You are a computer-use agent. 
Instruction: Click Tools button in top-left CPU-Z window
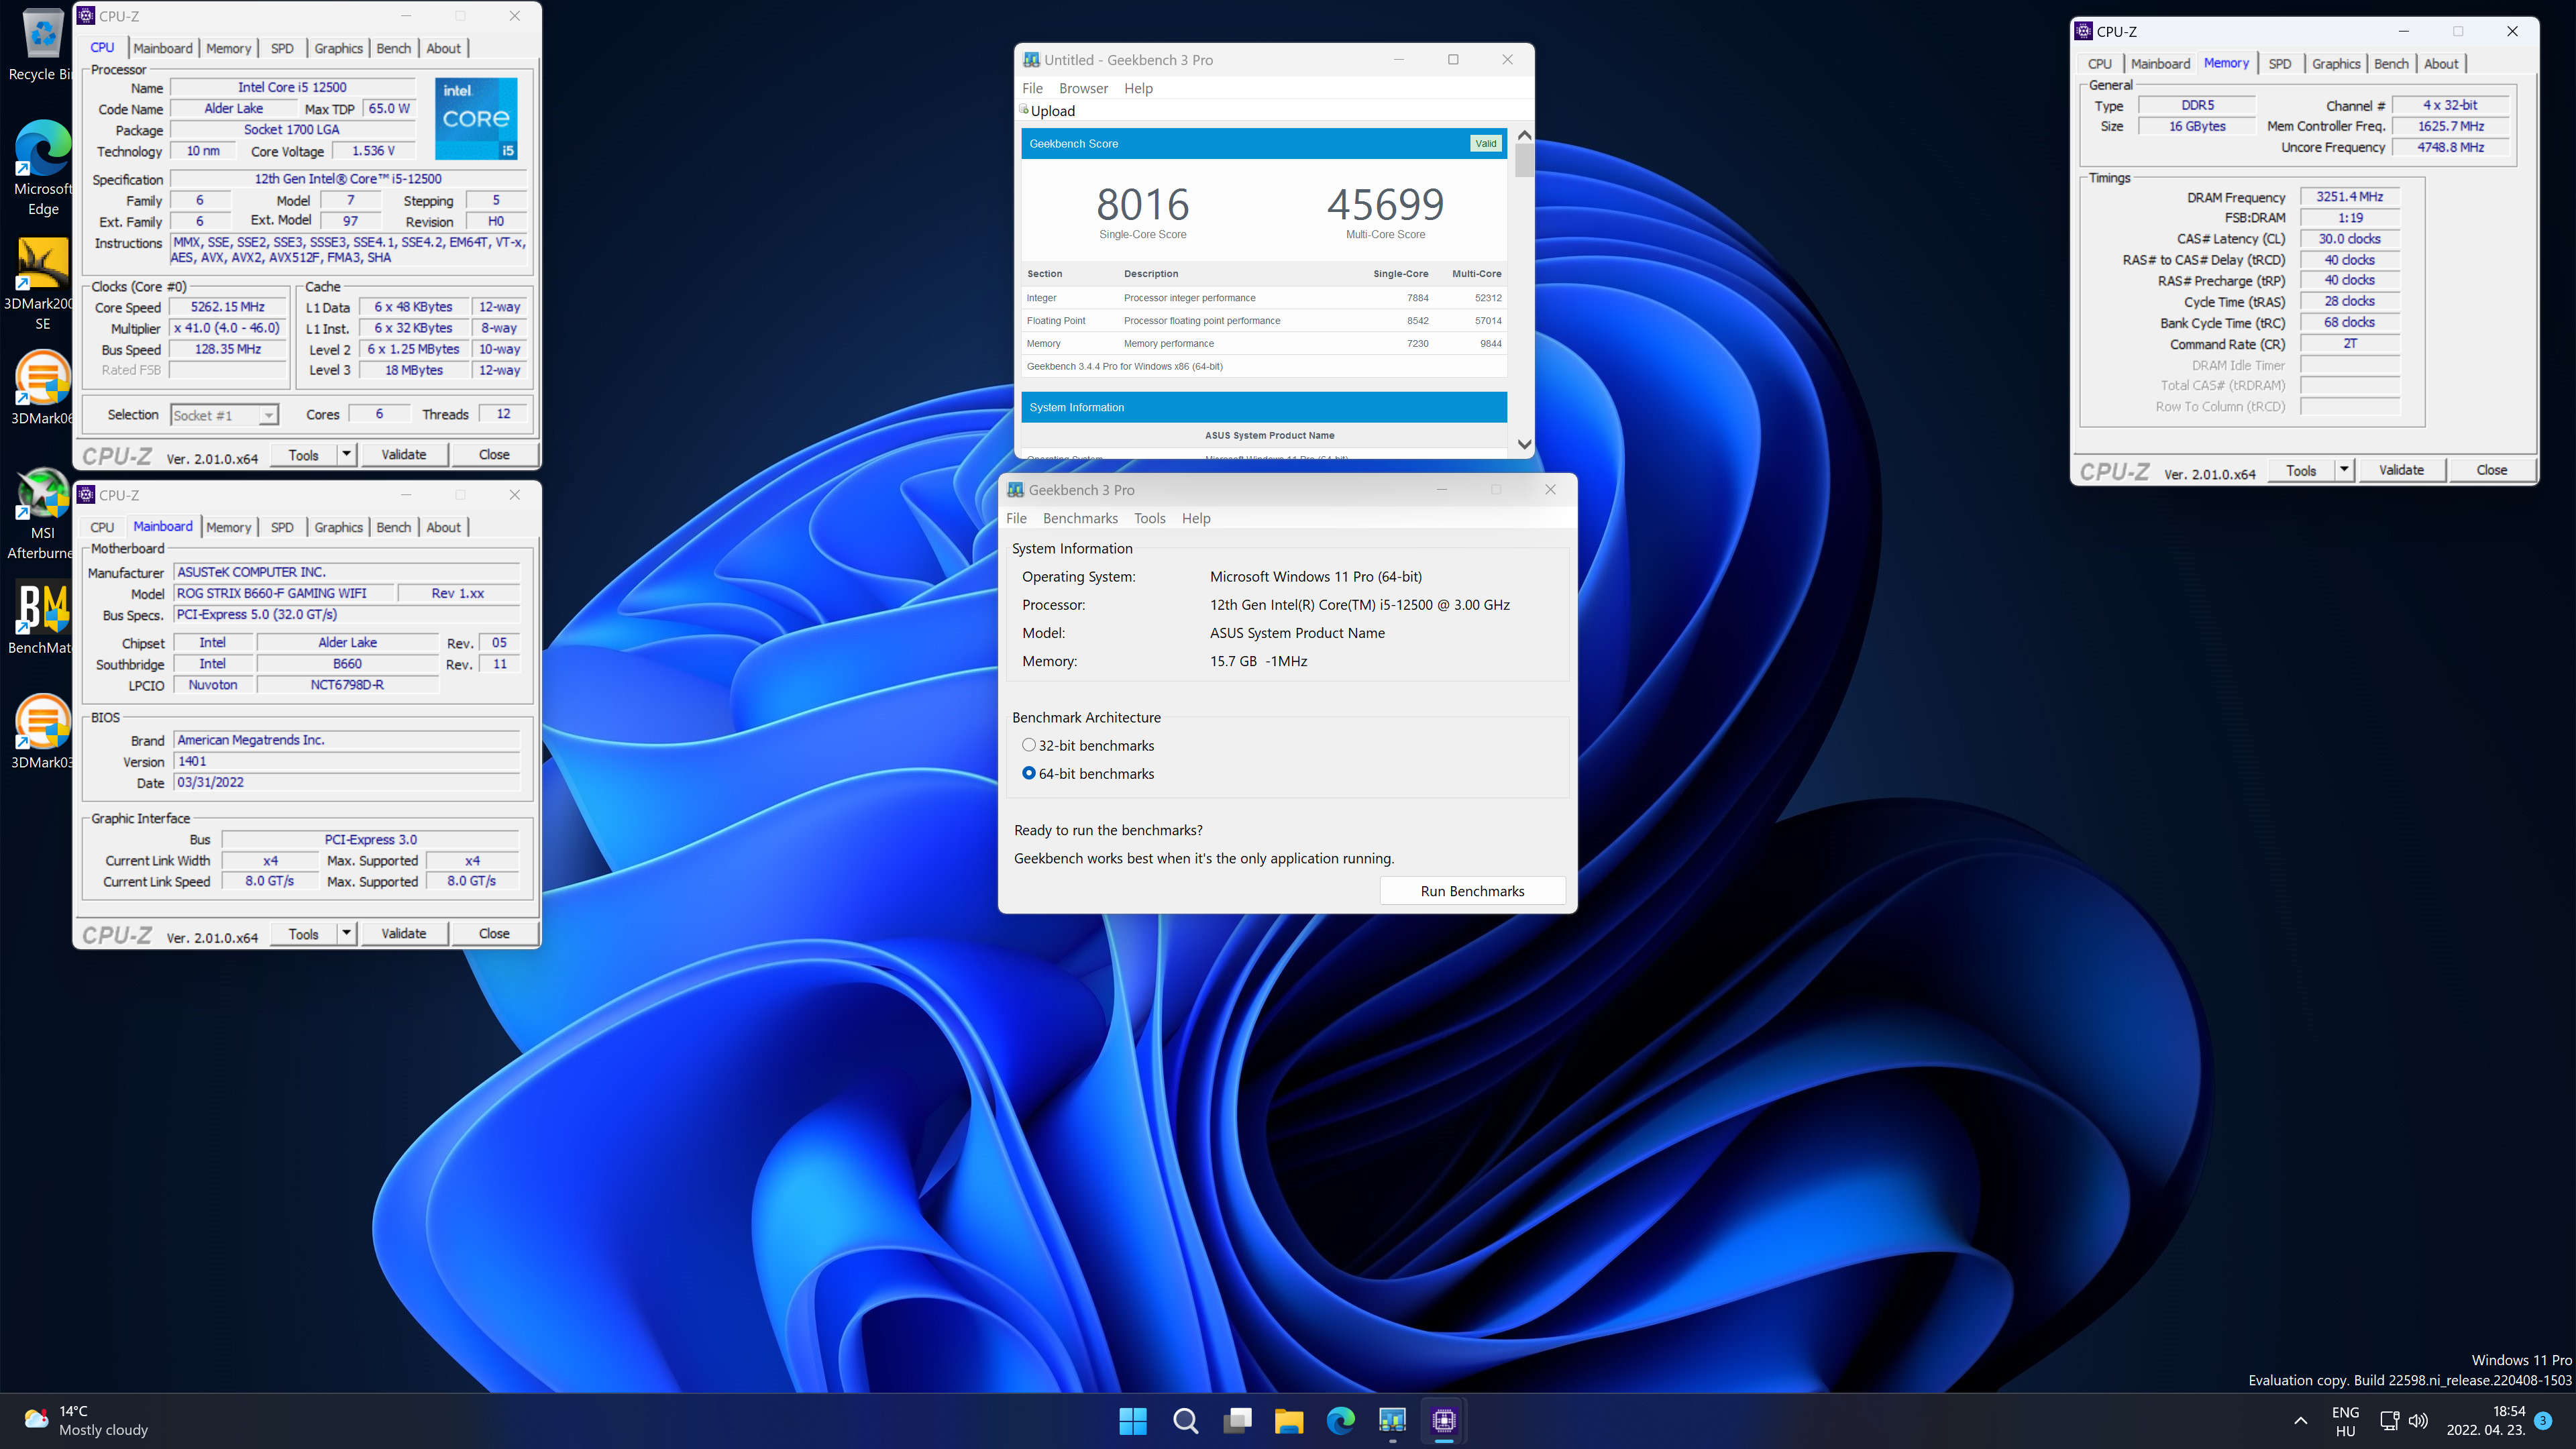(303, 454)
